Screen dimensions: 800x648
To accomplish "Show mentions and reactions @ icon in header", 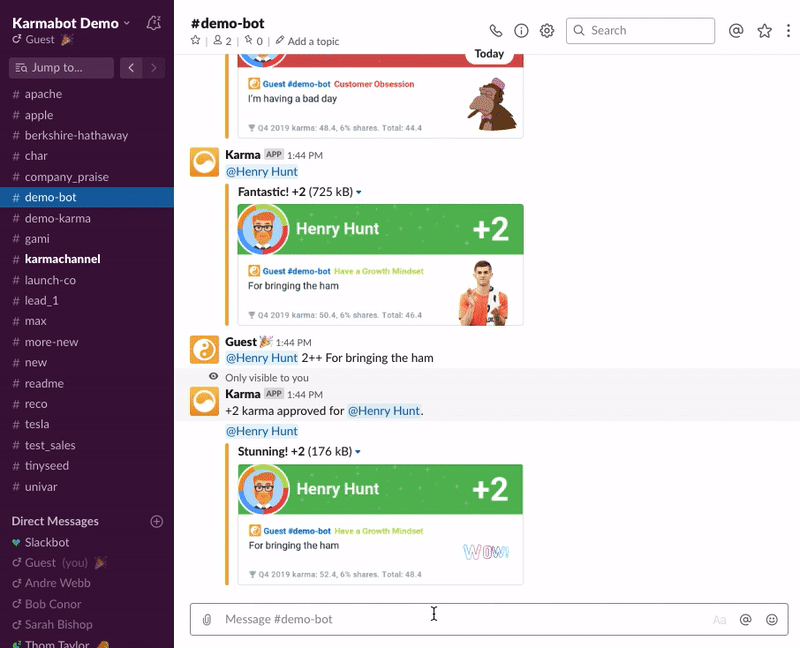I will click(x=736, y=31).
